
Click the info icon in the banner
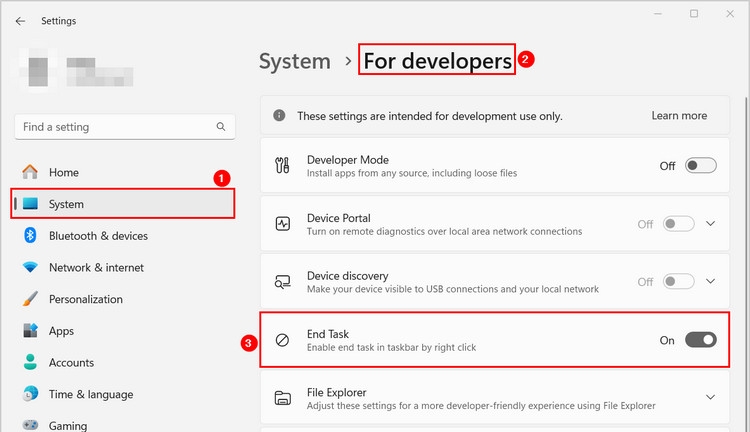(x=279, y=115)
